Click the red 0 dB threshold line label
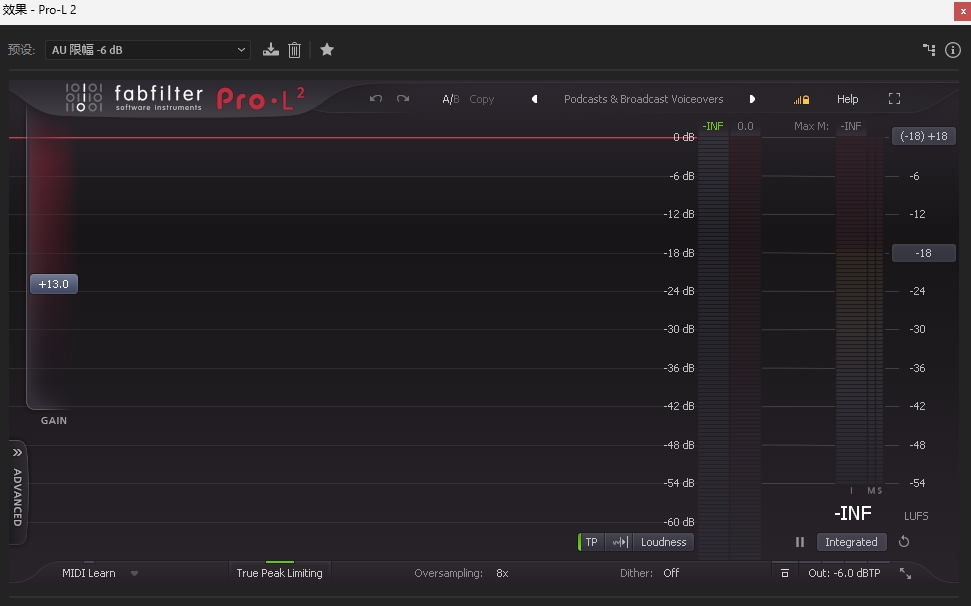This screenshot has width=971, height=606. tap(684, 137)
